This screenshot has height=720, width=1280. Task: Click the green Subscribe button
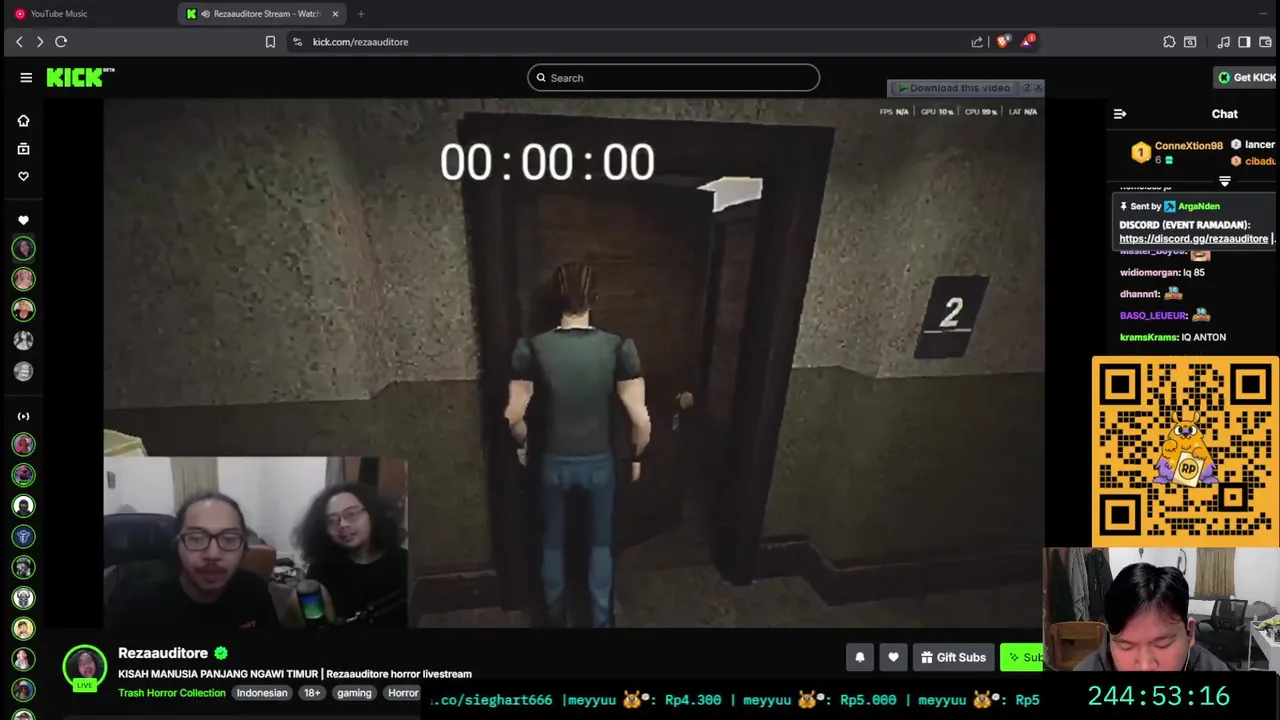(x=1022, y=657)
